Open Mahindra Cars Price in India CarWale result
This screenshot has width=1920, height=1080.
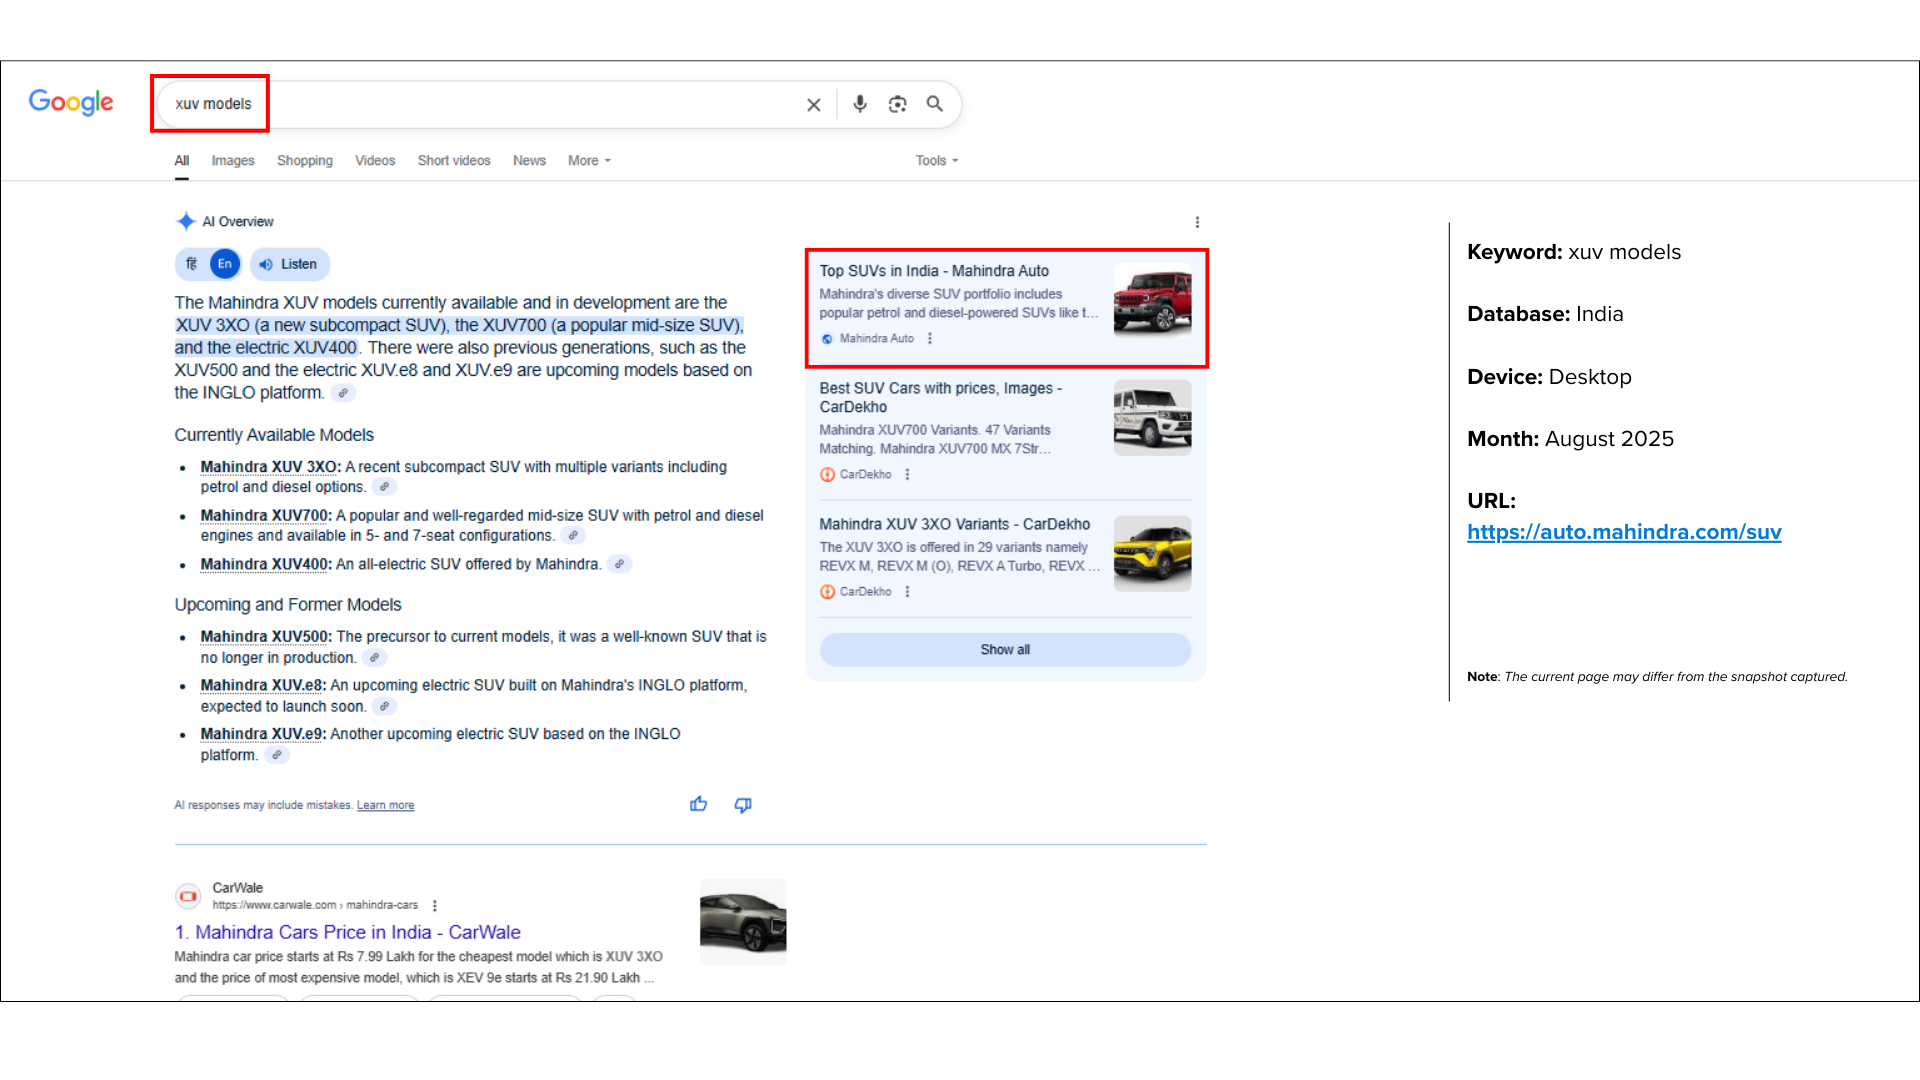pos(348,932)
